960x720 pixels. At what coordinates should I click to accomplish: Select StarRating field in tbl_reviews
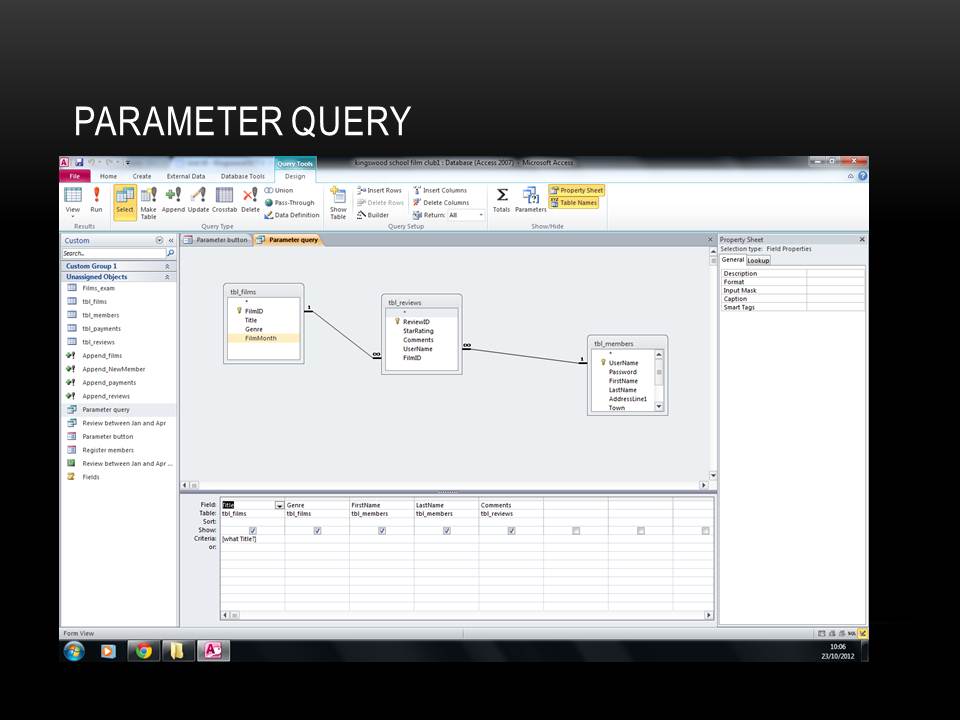[418, 331]
